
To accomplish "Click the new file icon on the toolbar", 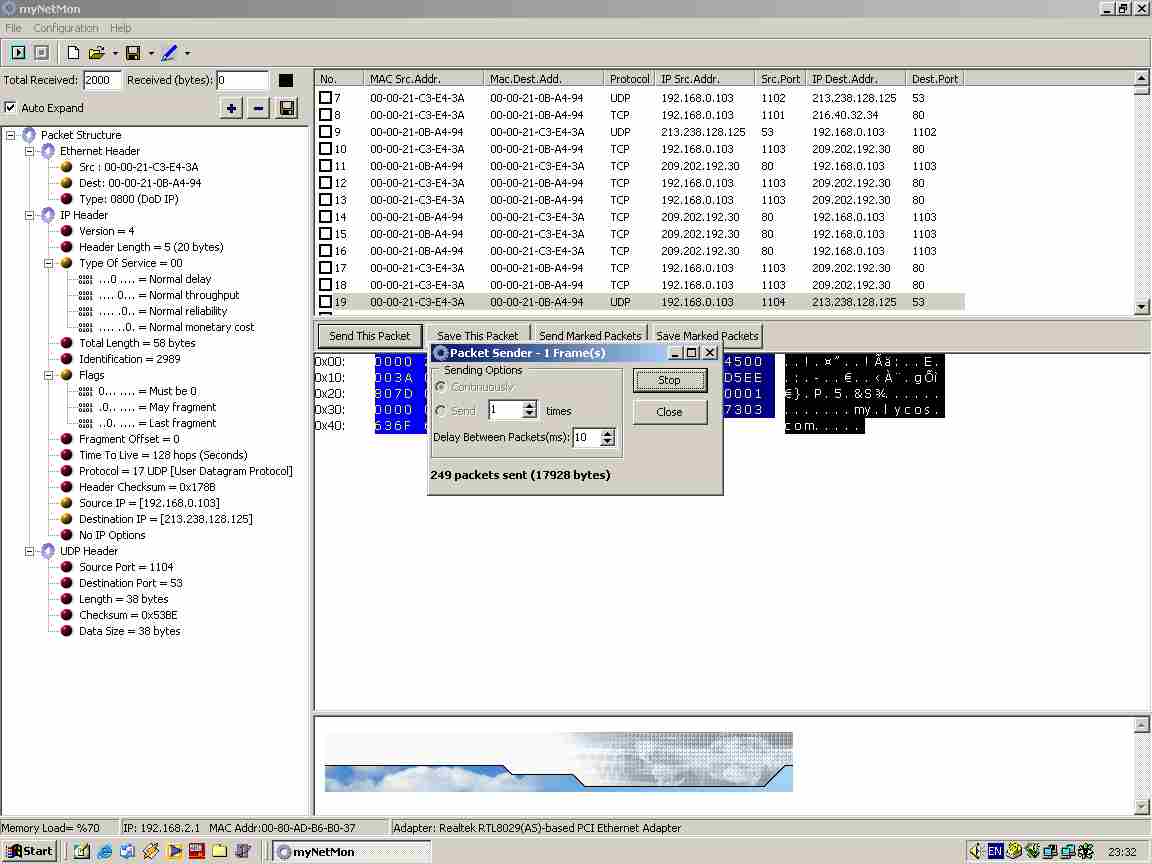I will tap(73, 52).
